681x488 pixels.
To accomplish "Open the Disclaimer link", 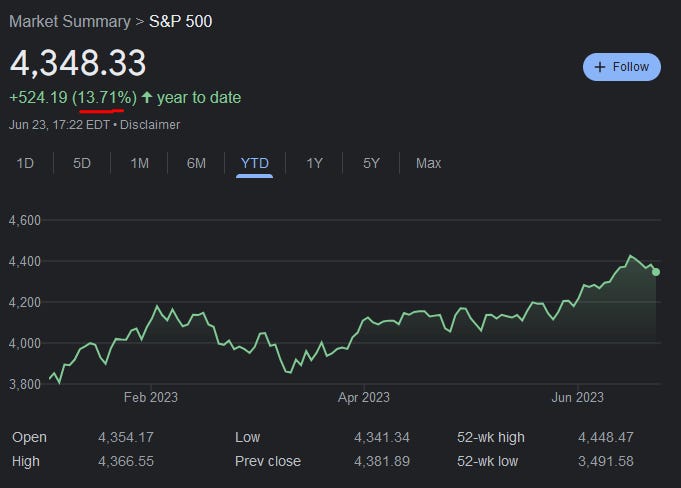I will point(150,125).
